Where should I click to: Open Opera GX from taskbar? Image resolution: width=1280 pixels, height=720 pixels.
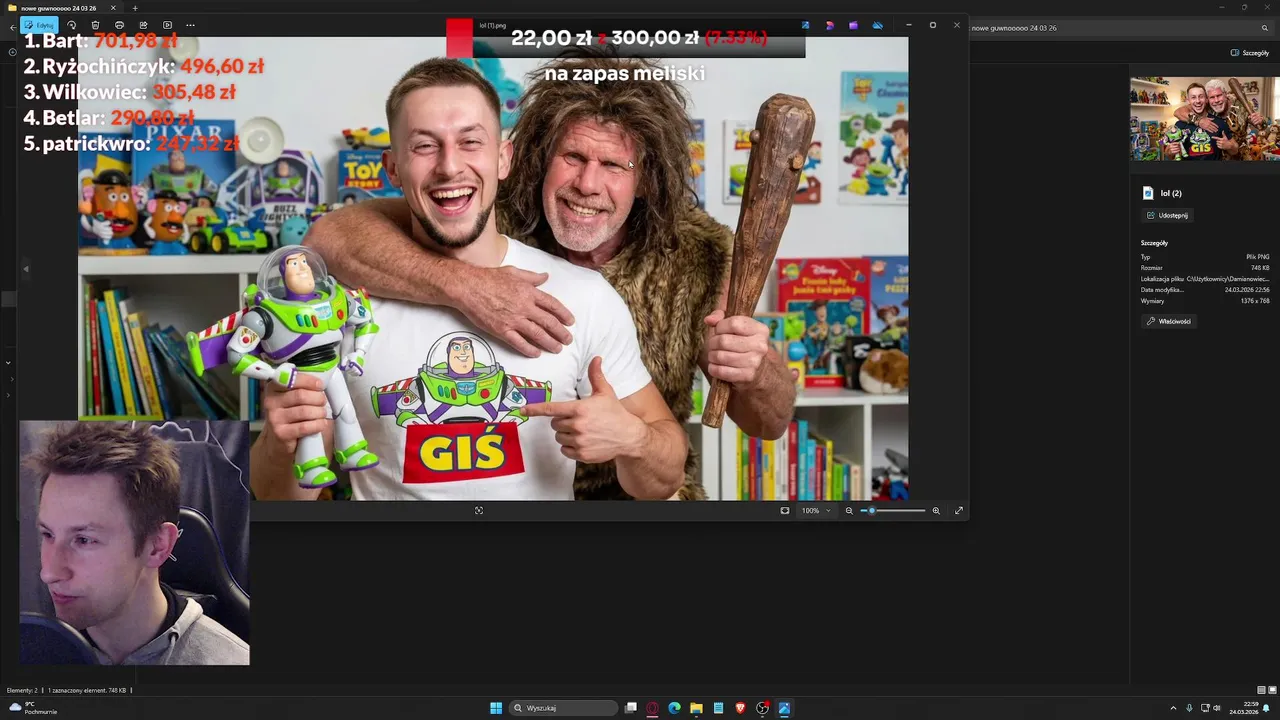point(653,708)
